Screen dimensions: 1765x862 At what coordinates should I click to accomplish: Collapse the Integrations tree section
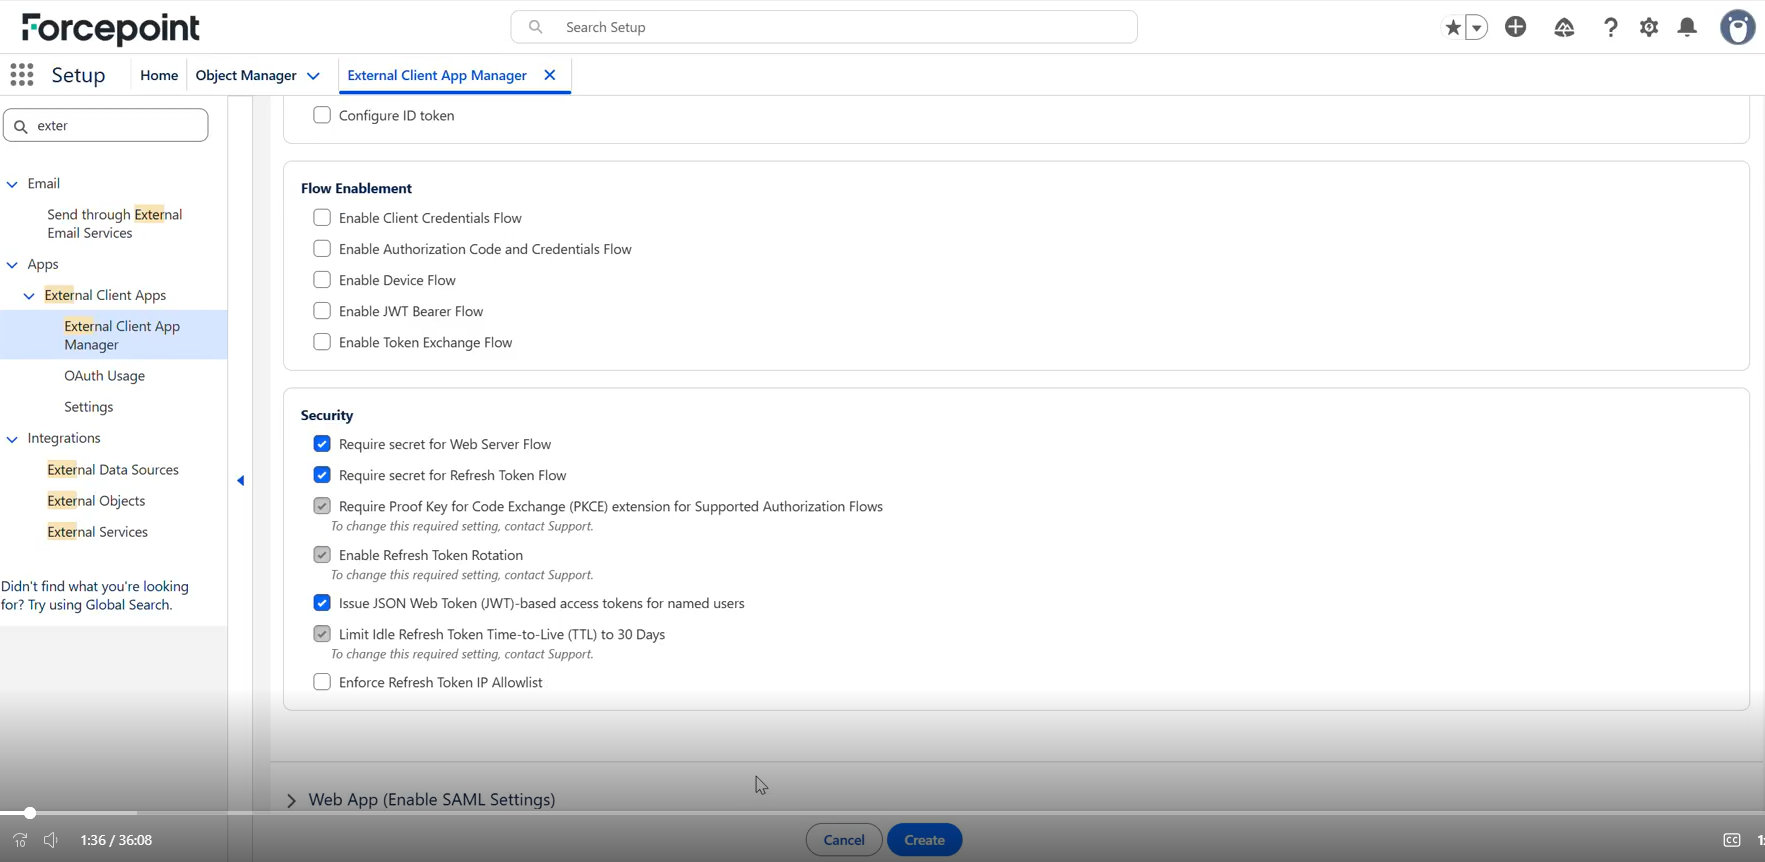[x=12, y=439]
